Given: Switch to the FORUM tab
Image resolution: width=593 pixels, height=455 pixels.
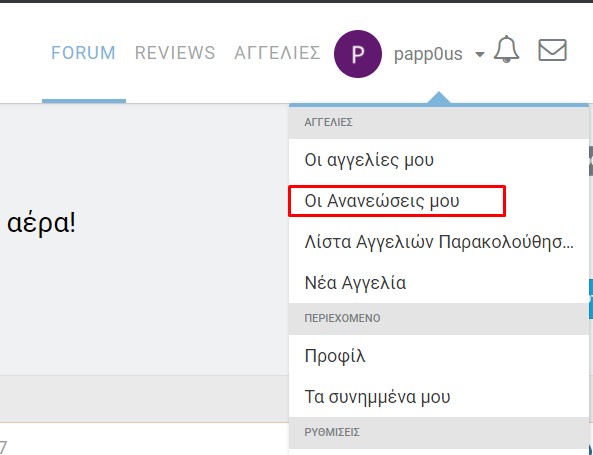Looking at the screenshot, I should (84, 53).
